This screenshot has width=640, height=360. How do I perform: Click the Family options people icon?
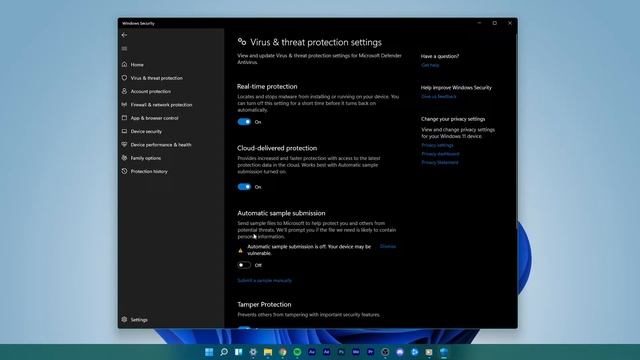click(x=124, y=158)
